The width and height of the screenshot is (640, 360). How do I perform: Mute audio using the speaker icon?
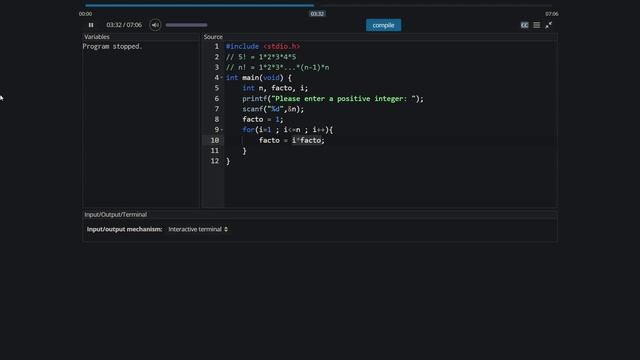155,25
